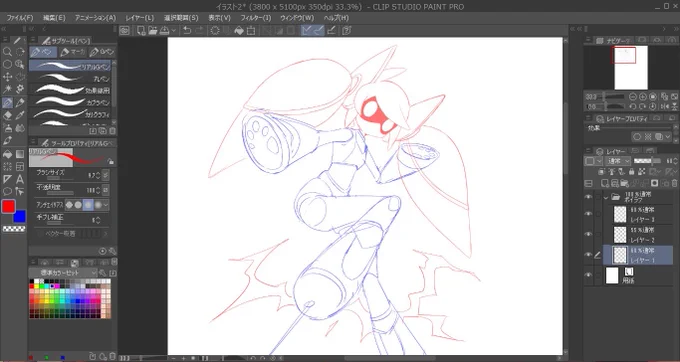Select the Pen tool in tool palette
The height and width of the screenshot is (362, 680).
tap(7, 103)
